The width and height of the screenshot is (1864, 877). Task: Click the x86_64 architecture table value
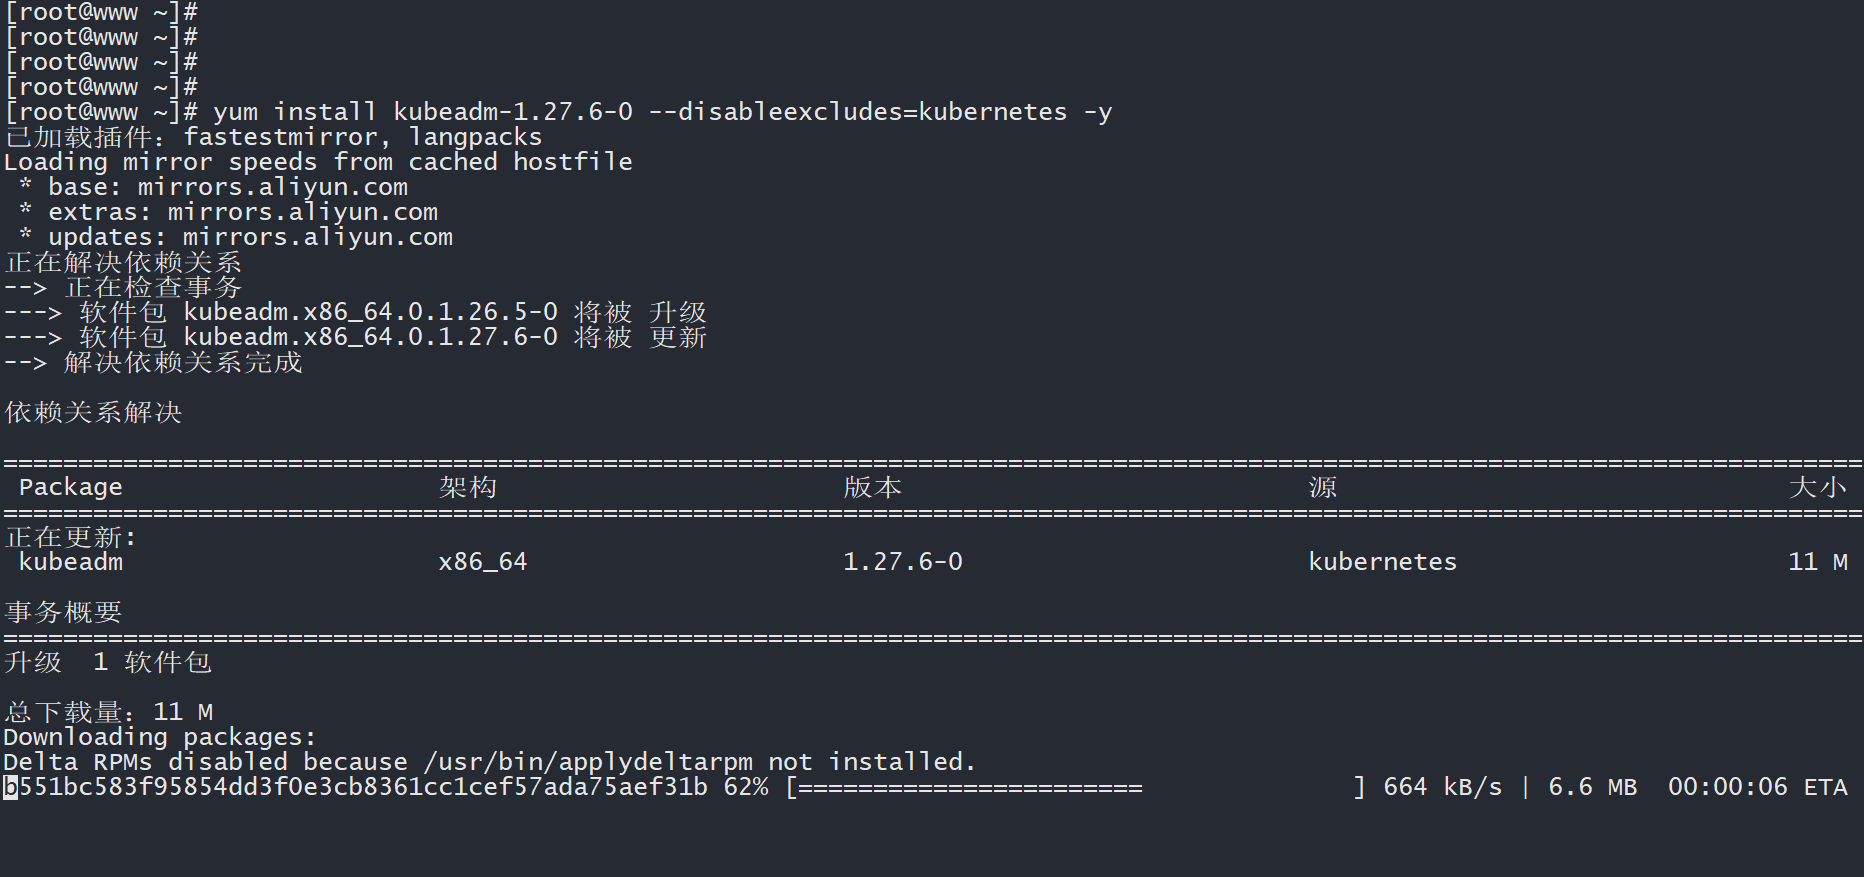tap(482, 562)
